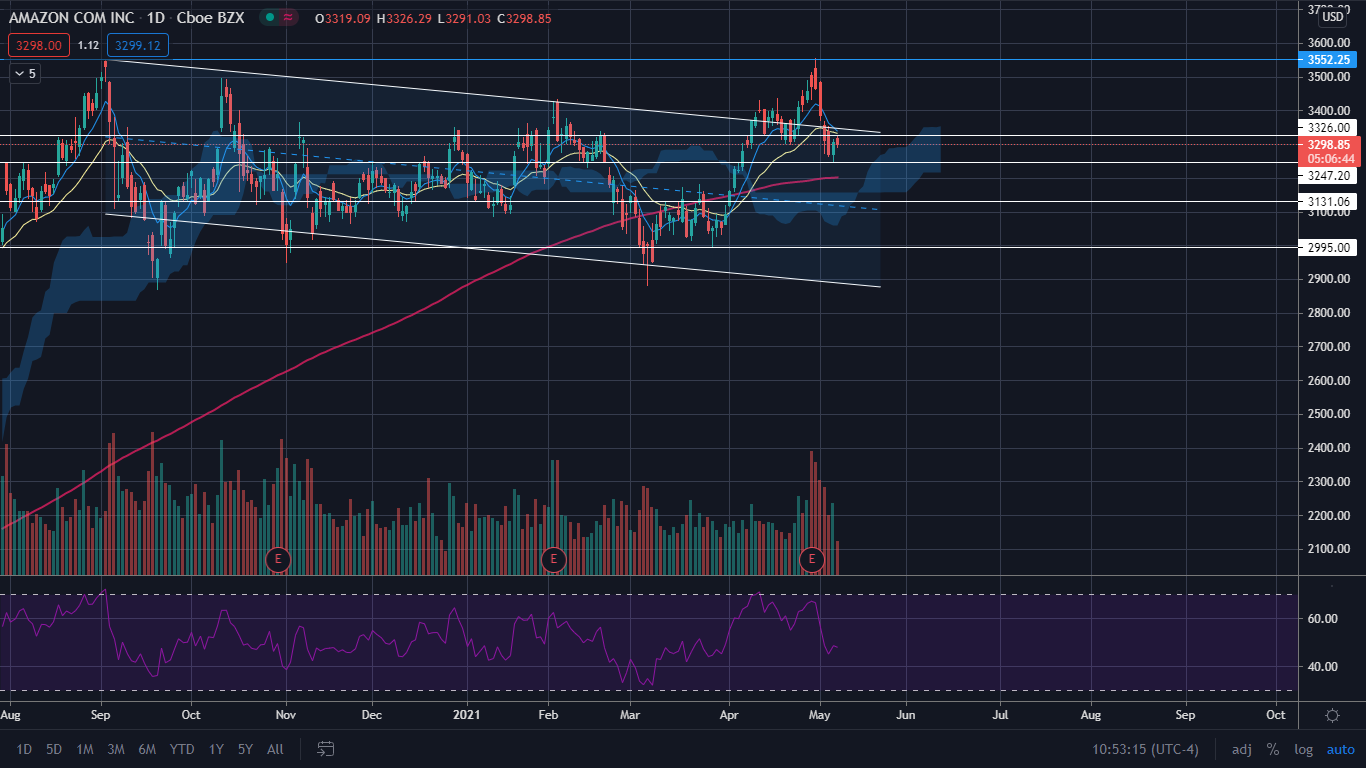Select the 3247.20 price line label
This screenshot has height=768, width=1366.
pyautogui.click(x=1330, y=175)
